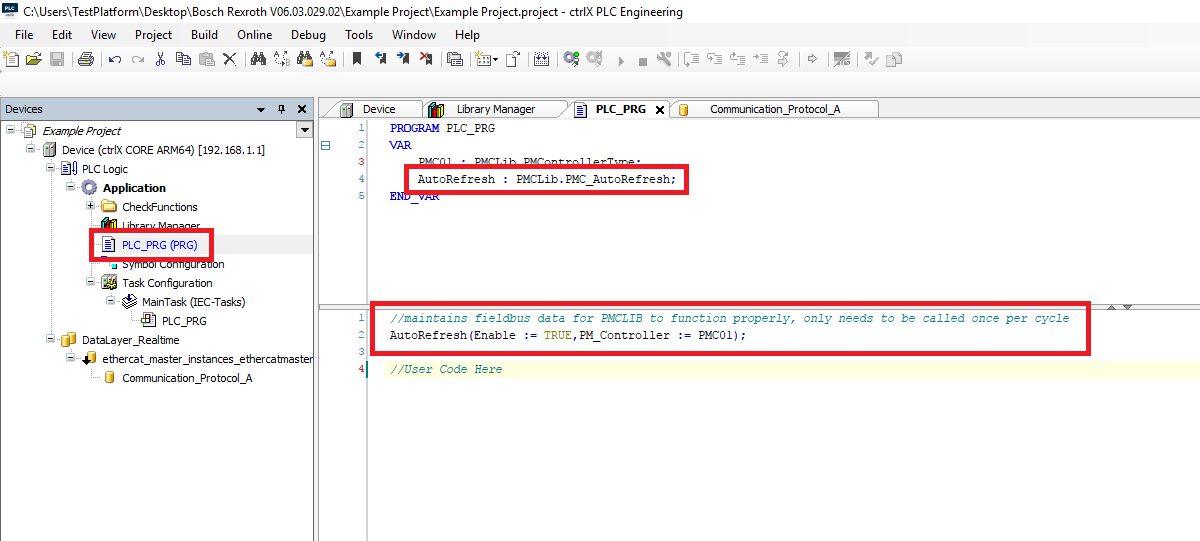Toggle bookmark with the bookmark icon

pos(357,59)
